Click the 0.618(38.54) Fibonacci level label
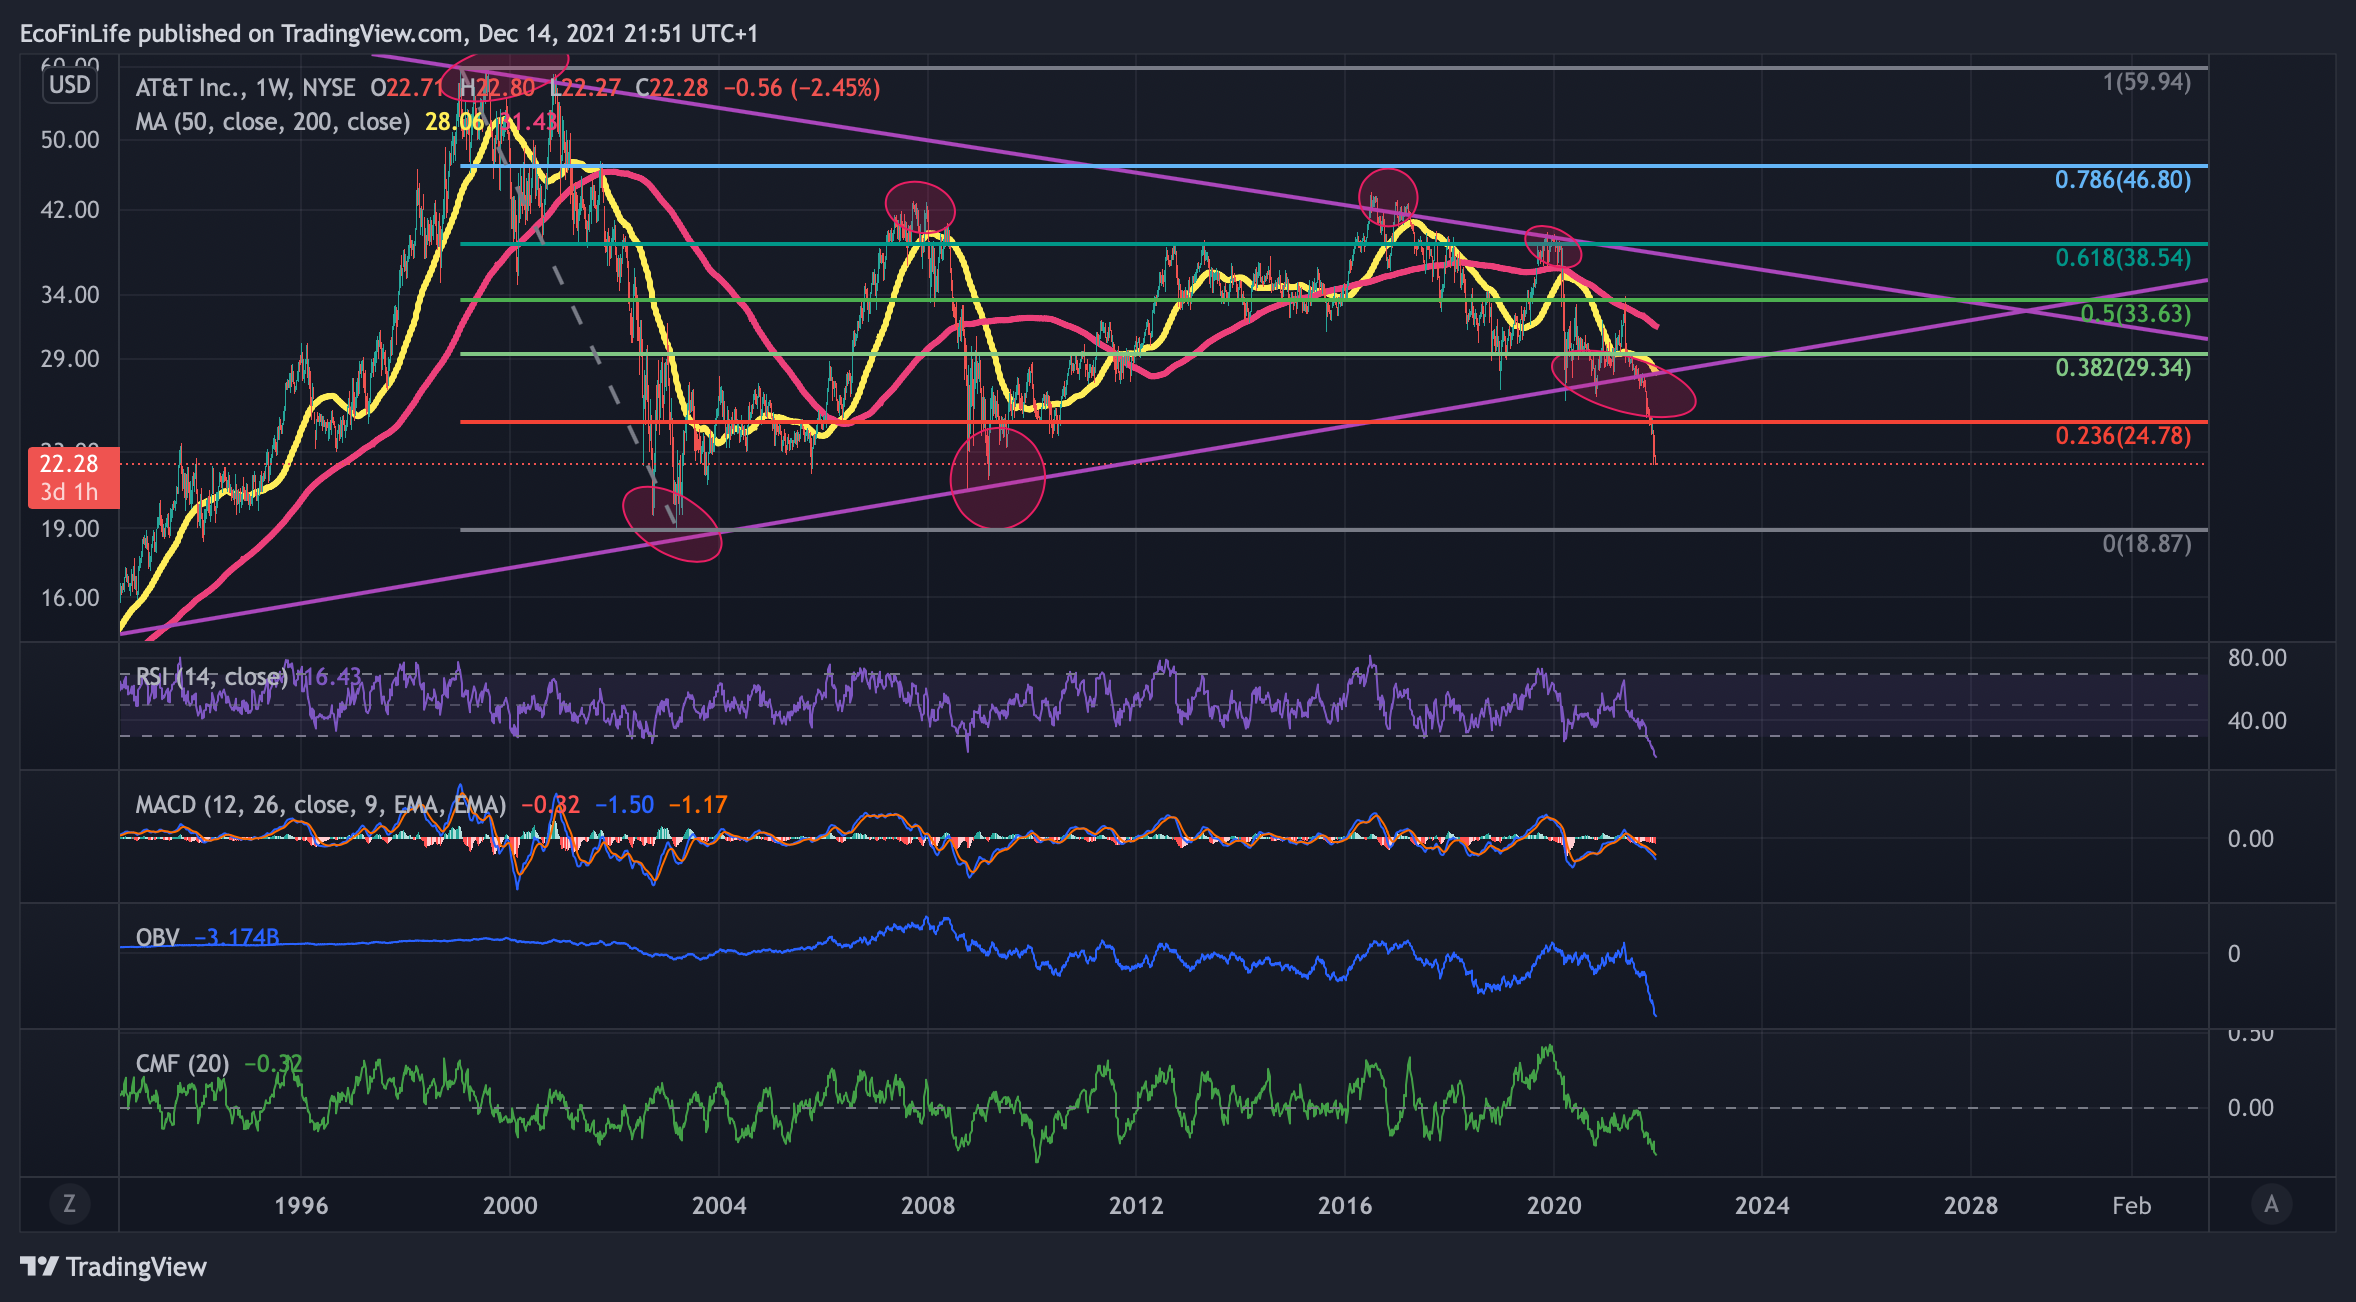2356x1302 pixels. 2123,258
